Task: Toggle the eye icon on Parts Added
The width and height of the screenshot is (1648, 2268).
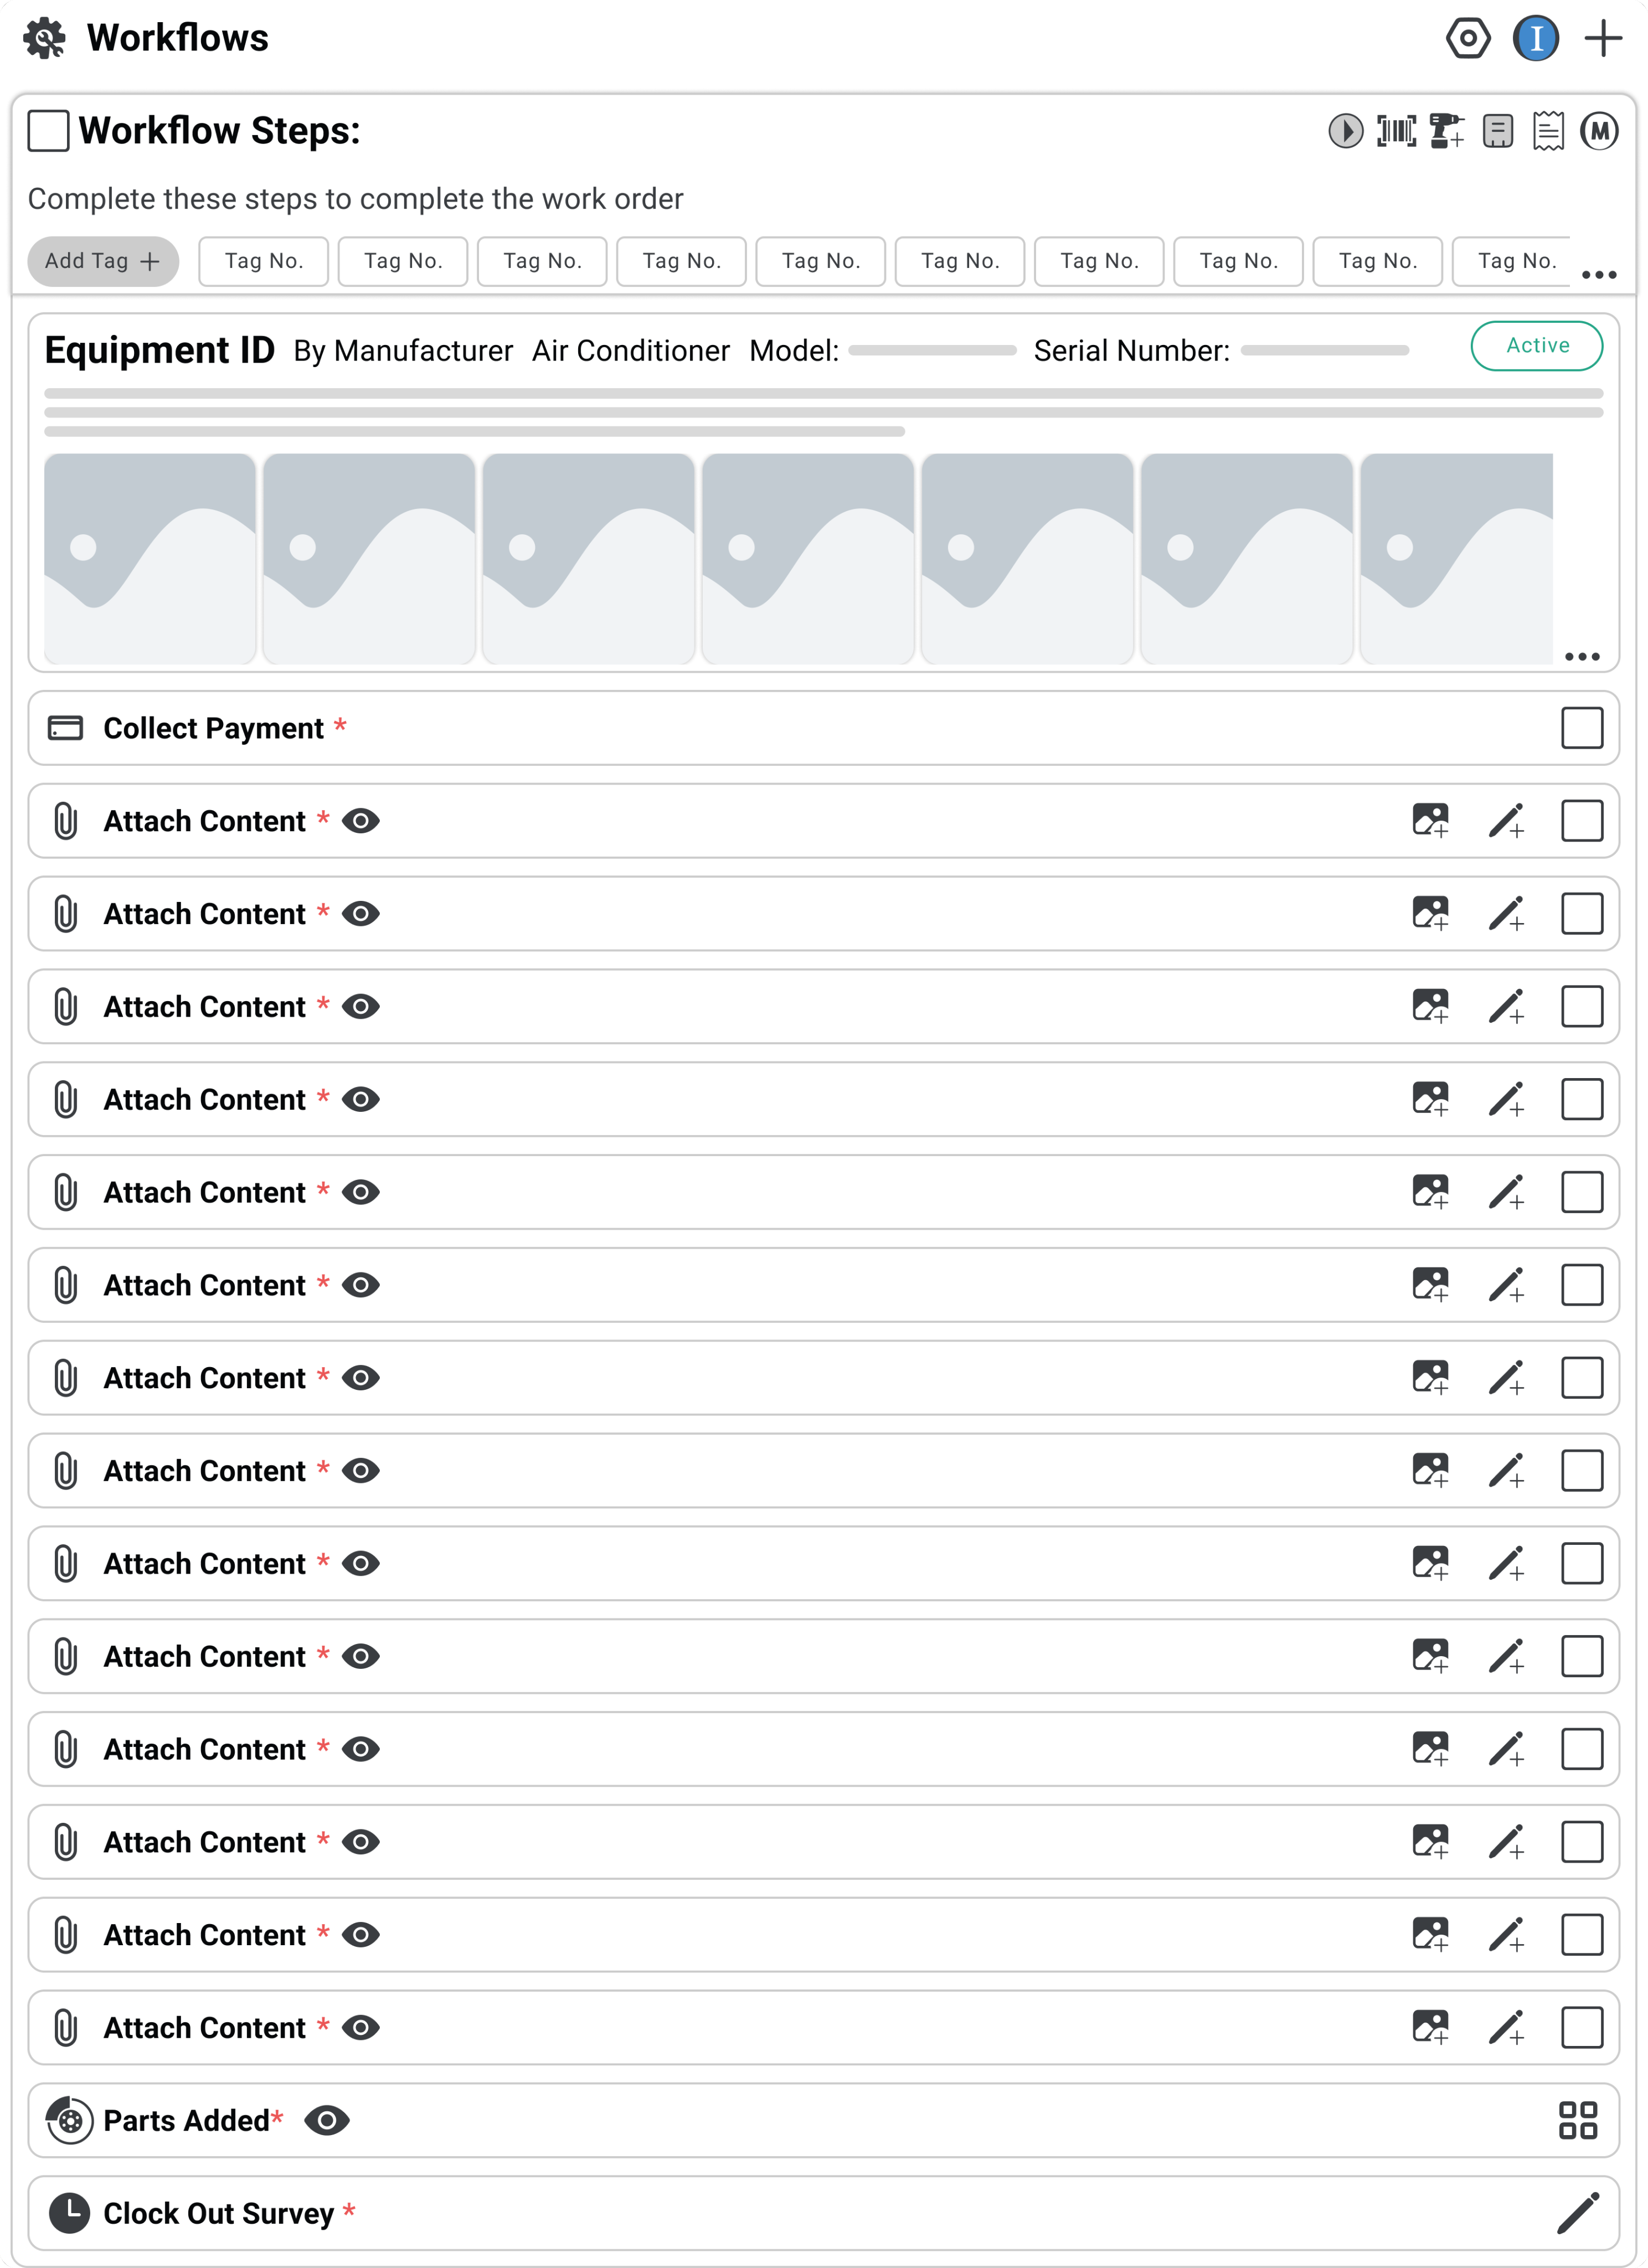Action: tap(327, 2120)
